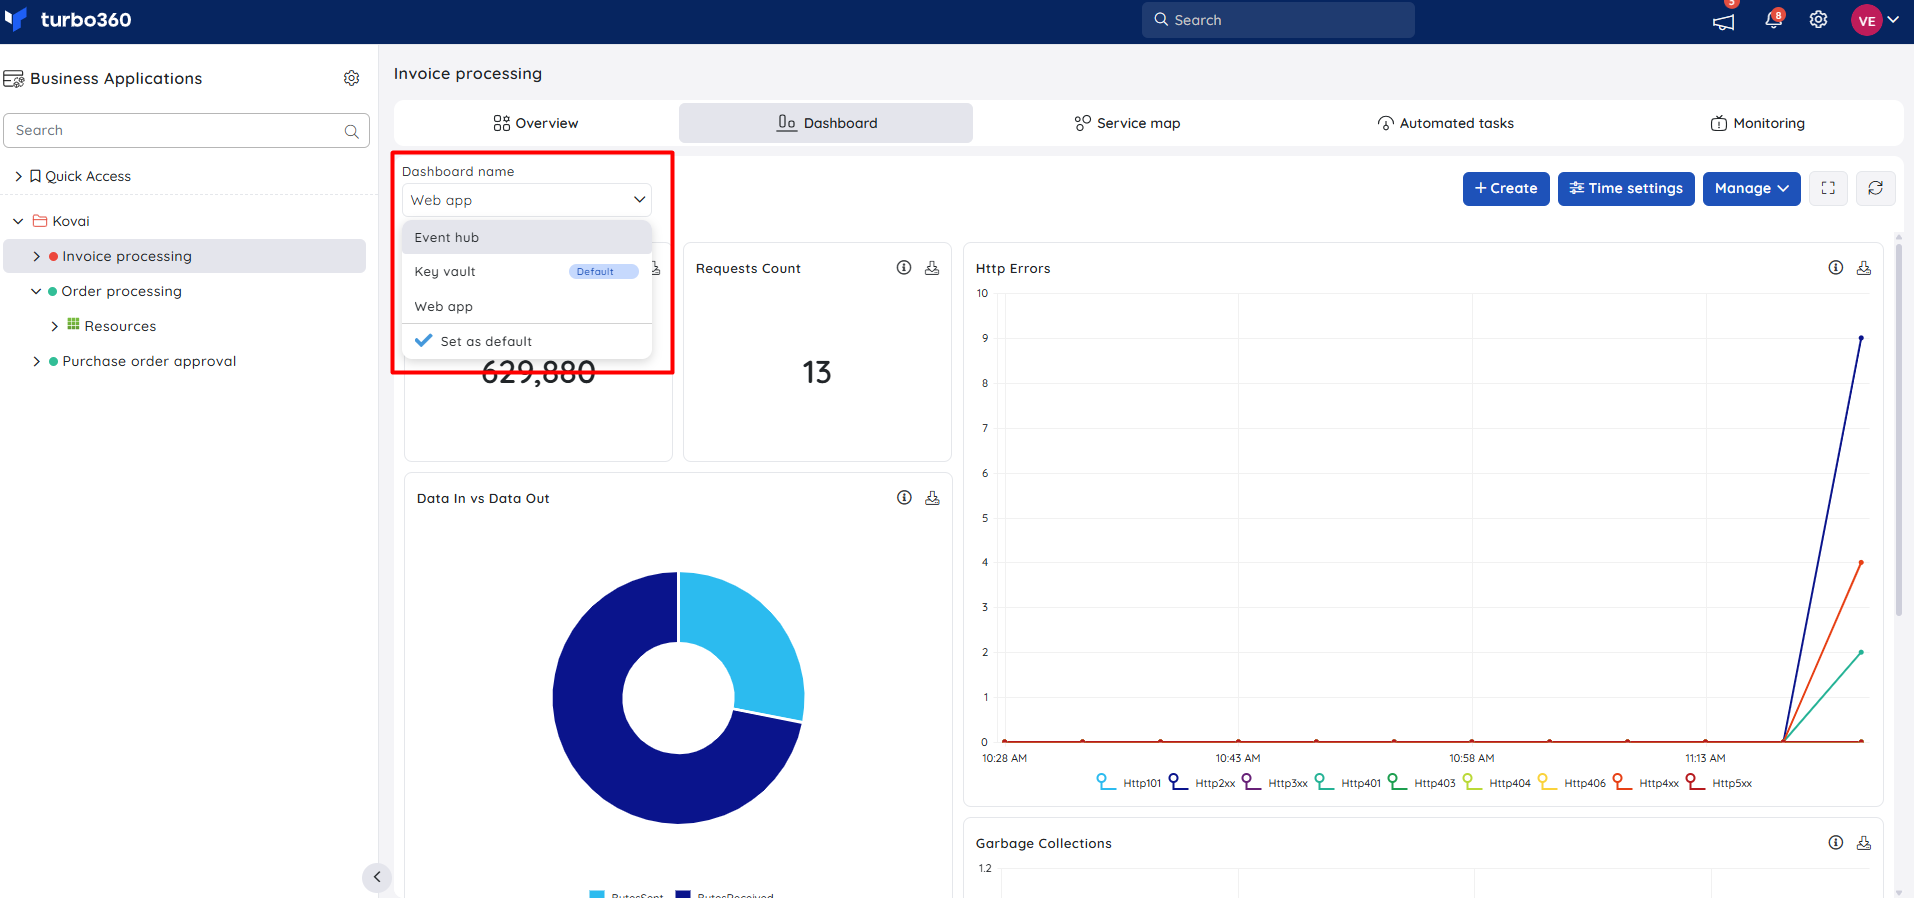
Task: Check Set as default option
Action: tap(527, 341)
